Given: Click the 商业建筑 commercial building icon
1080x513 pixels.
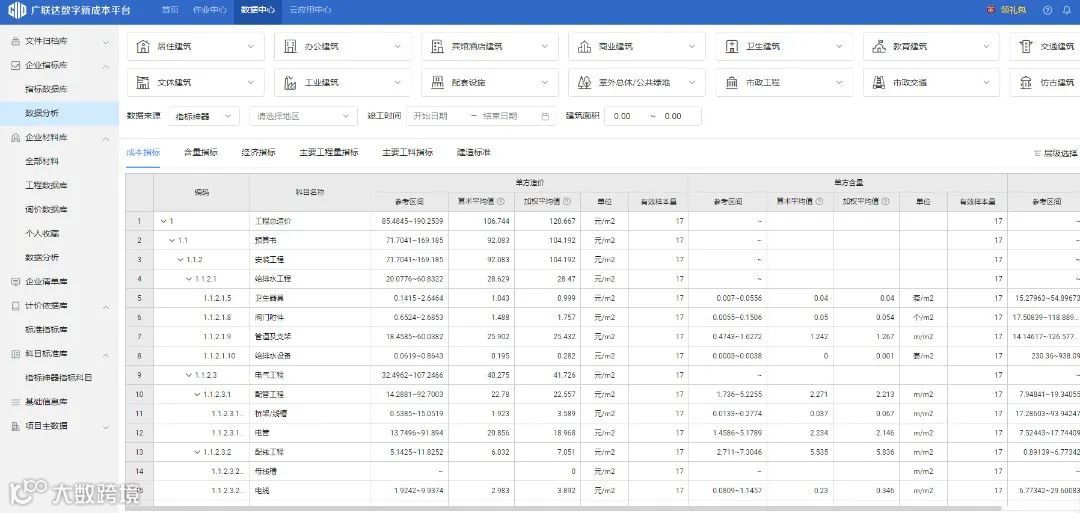Looking at the screenshot, I should coord(584,47).
